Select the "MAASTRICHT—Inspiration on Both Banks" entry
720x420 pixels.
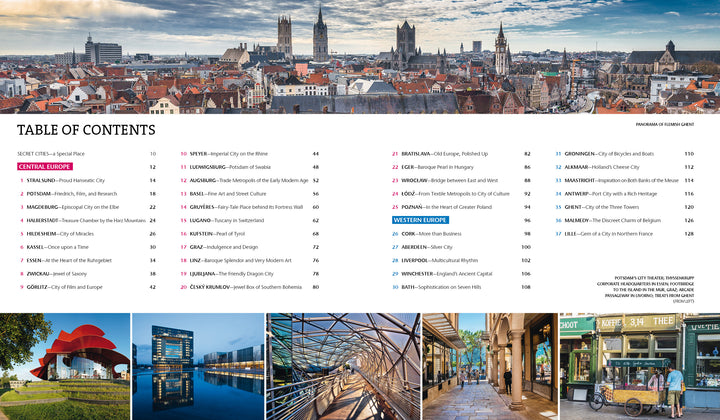pyautogui.click(x=621, y=180)
